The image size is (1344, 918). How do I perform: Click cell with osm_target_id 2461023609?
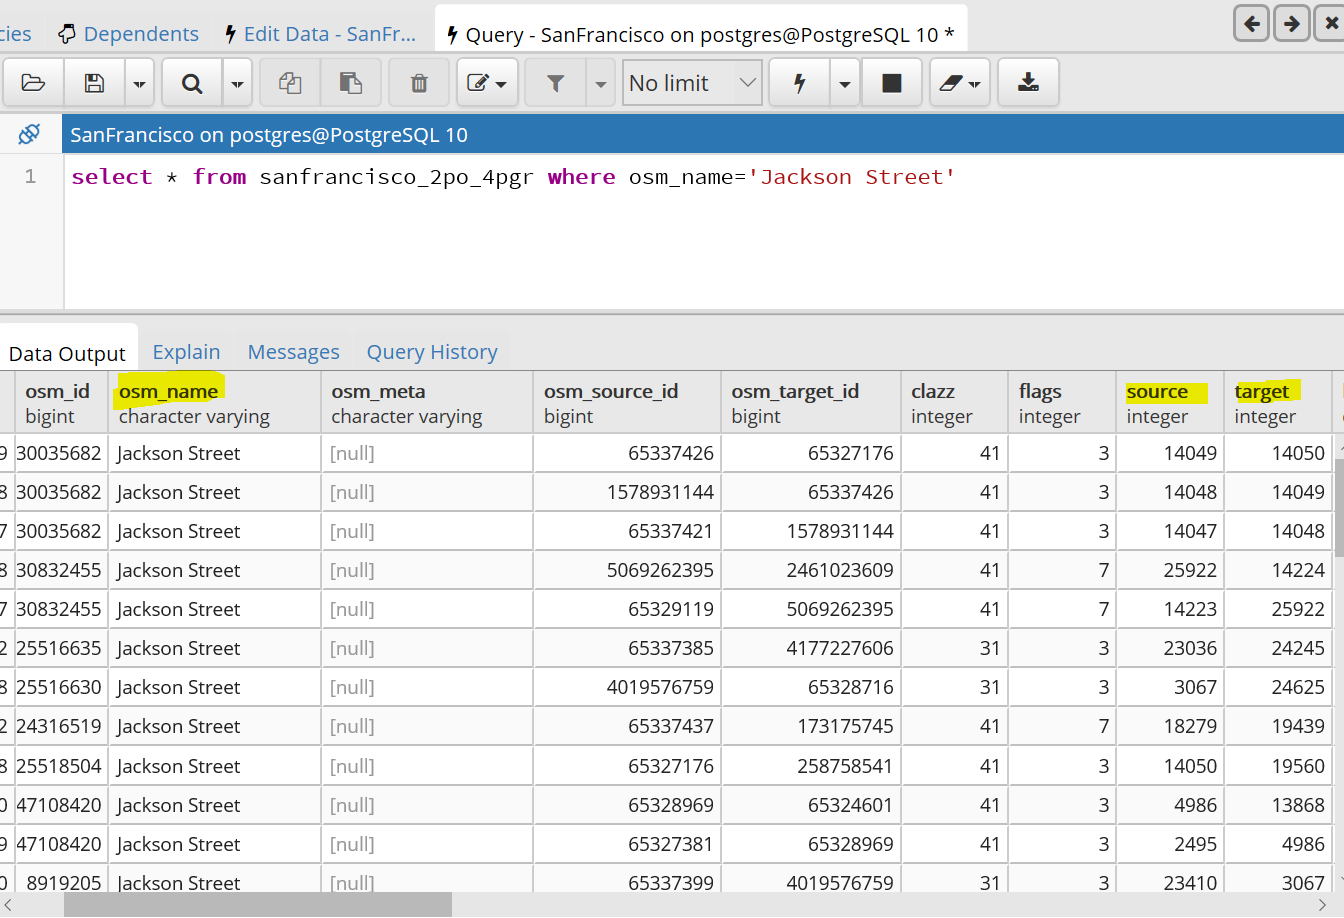point(810,570)
